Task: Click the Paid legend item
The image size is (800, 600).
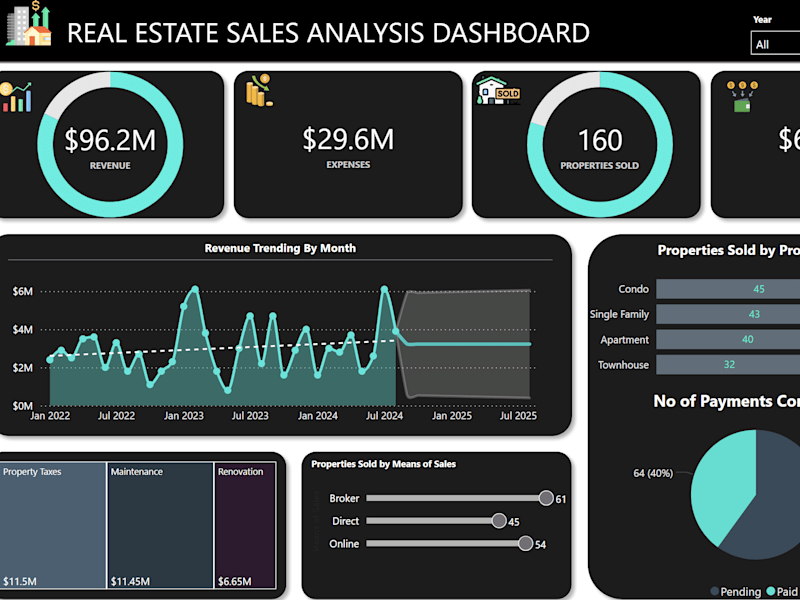Action: tap(782, 592)
